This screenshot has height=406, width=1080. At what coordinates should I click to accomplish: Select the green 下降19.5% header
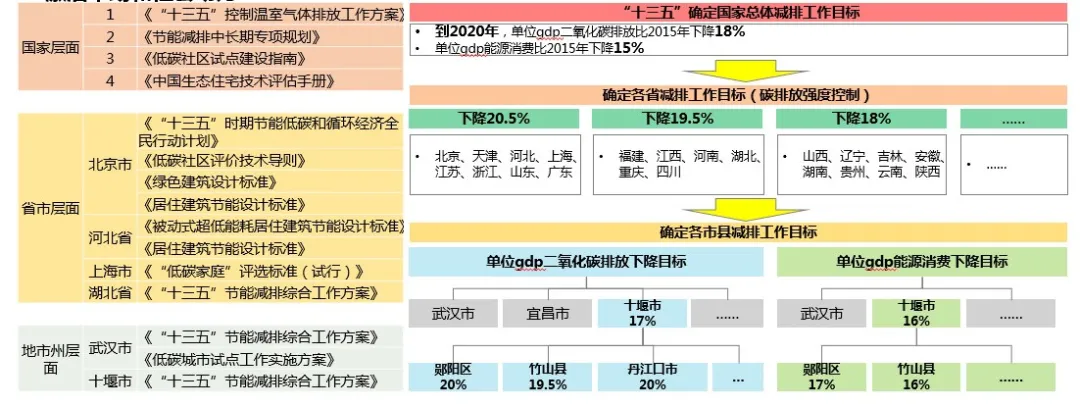click(x=677, y=119)
